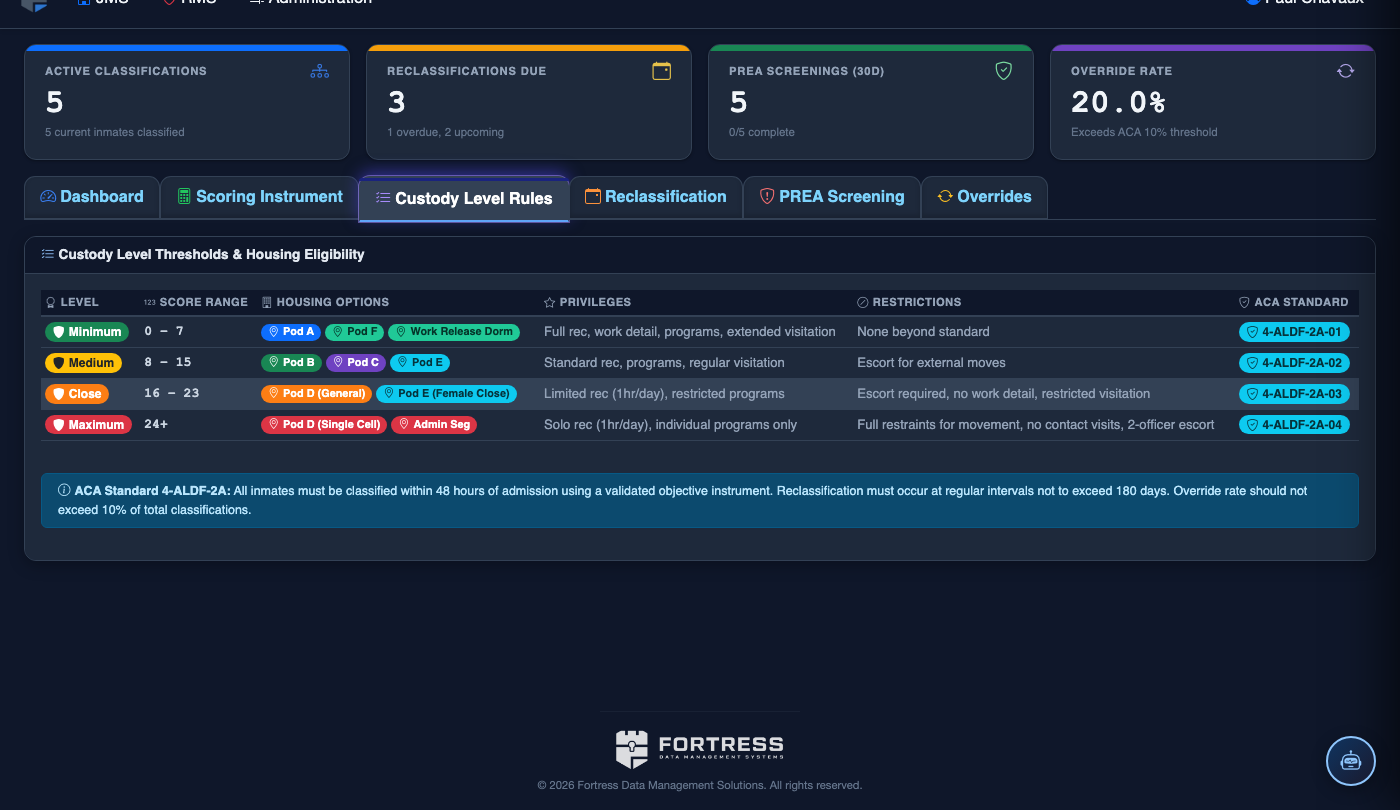
Task: Open the chatbot assistant button
Action: point(1351,761)
